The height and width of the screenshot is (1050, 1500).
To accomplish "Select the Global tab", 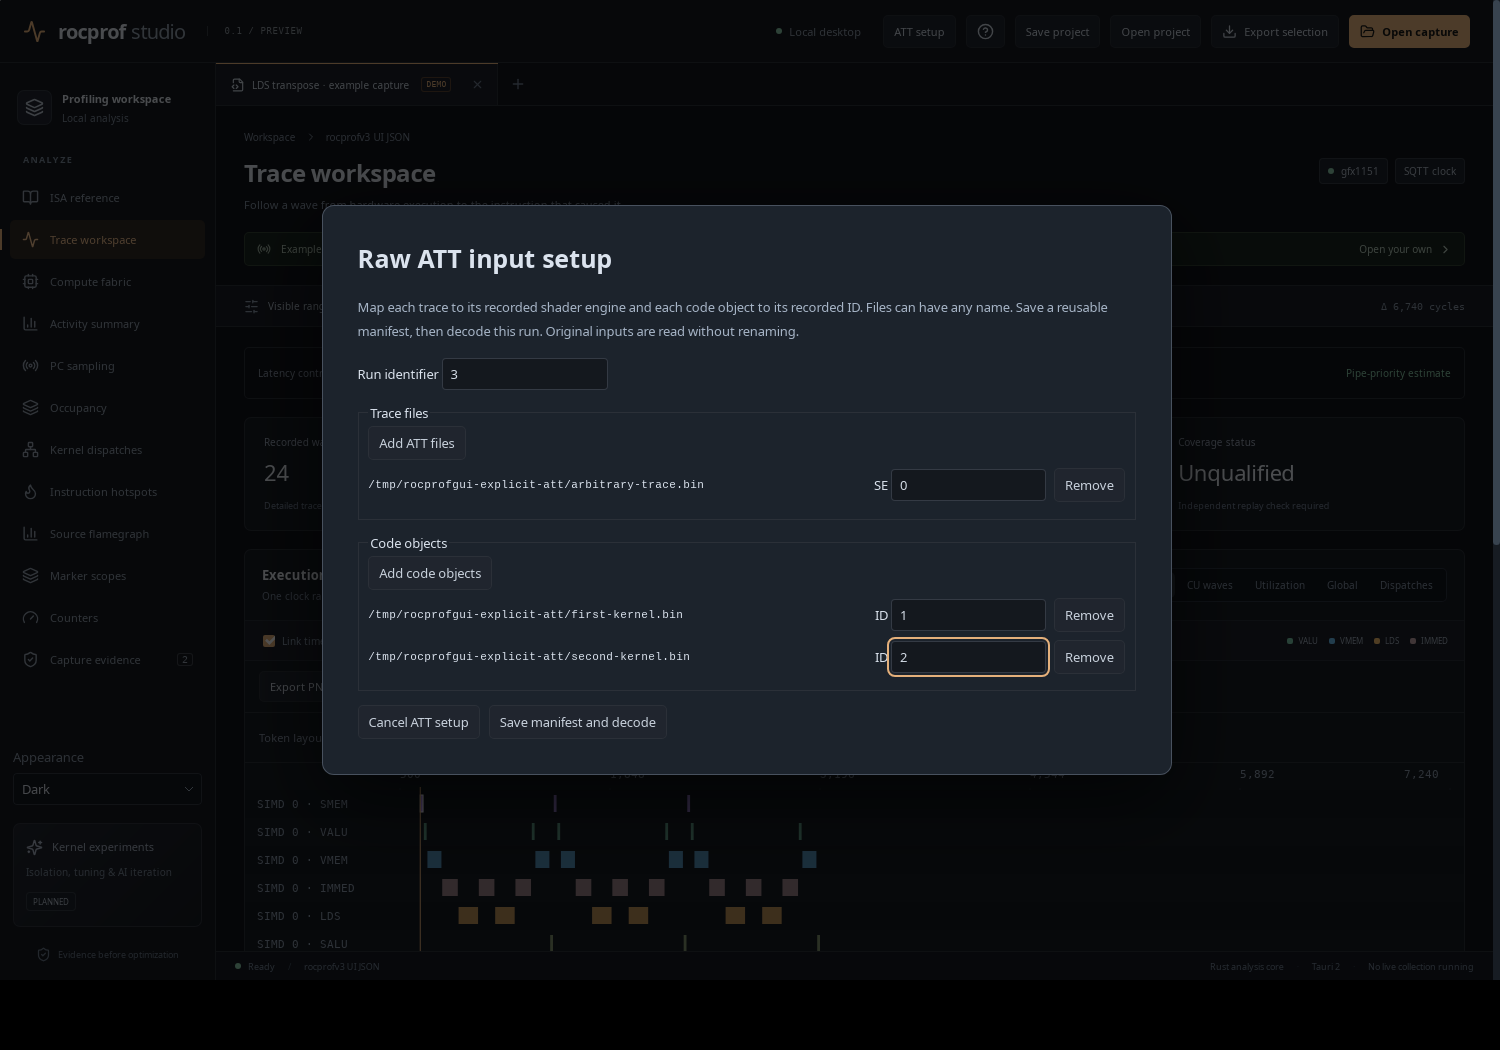I will coord(1342,585).
